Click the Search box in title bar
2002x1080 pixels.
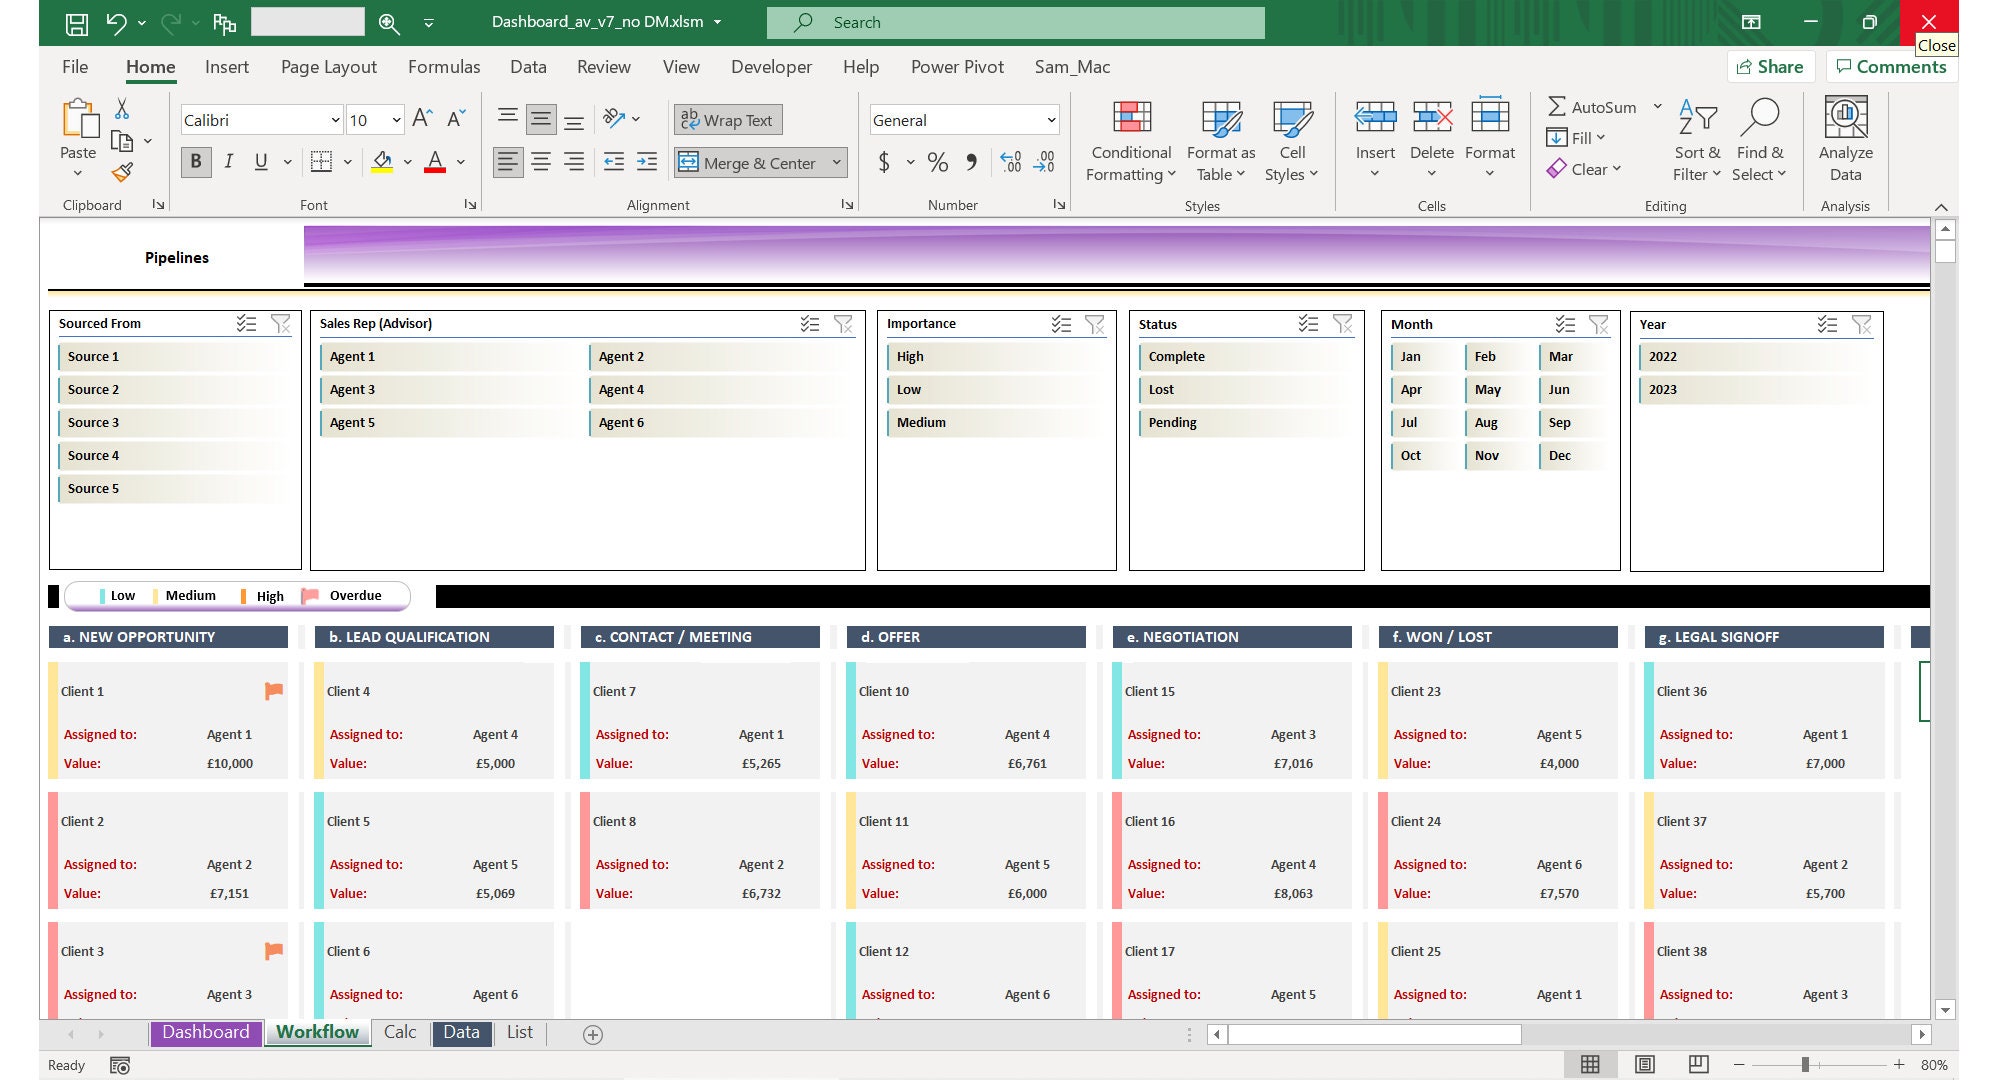(x=1015, y=22)
